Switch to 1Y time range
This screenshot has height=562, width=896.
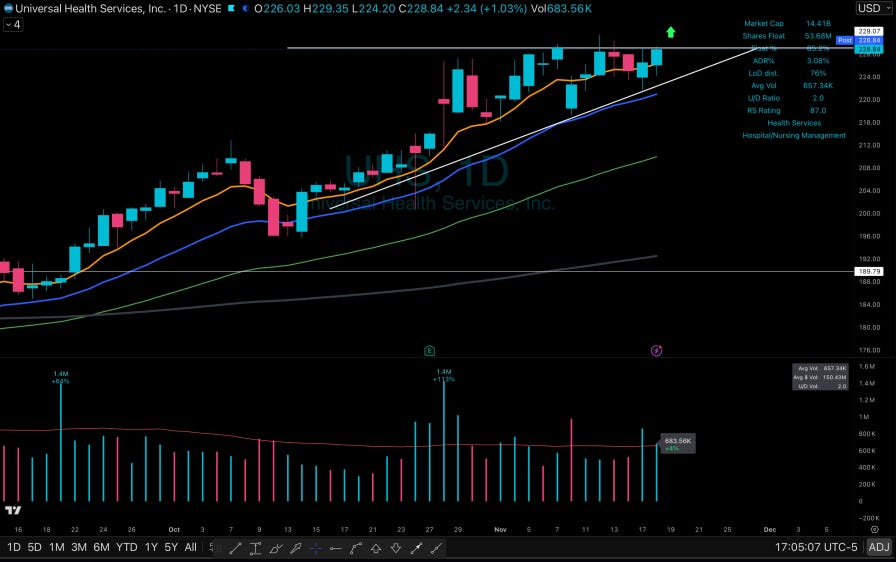click(x=151, y=547)
